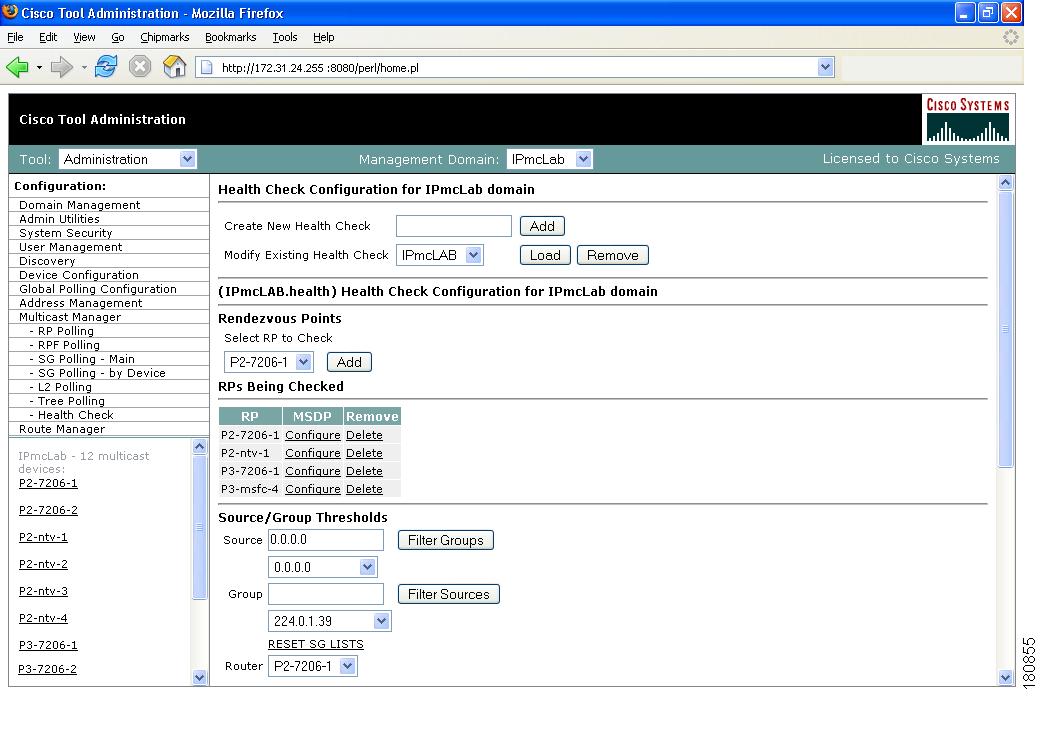Click the Remove button
1043x742 pixels.
tap(613, 256)
